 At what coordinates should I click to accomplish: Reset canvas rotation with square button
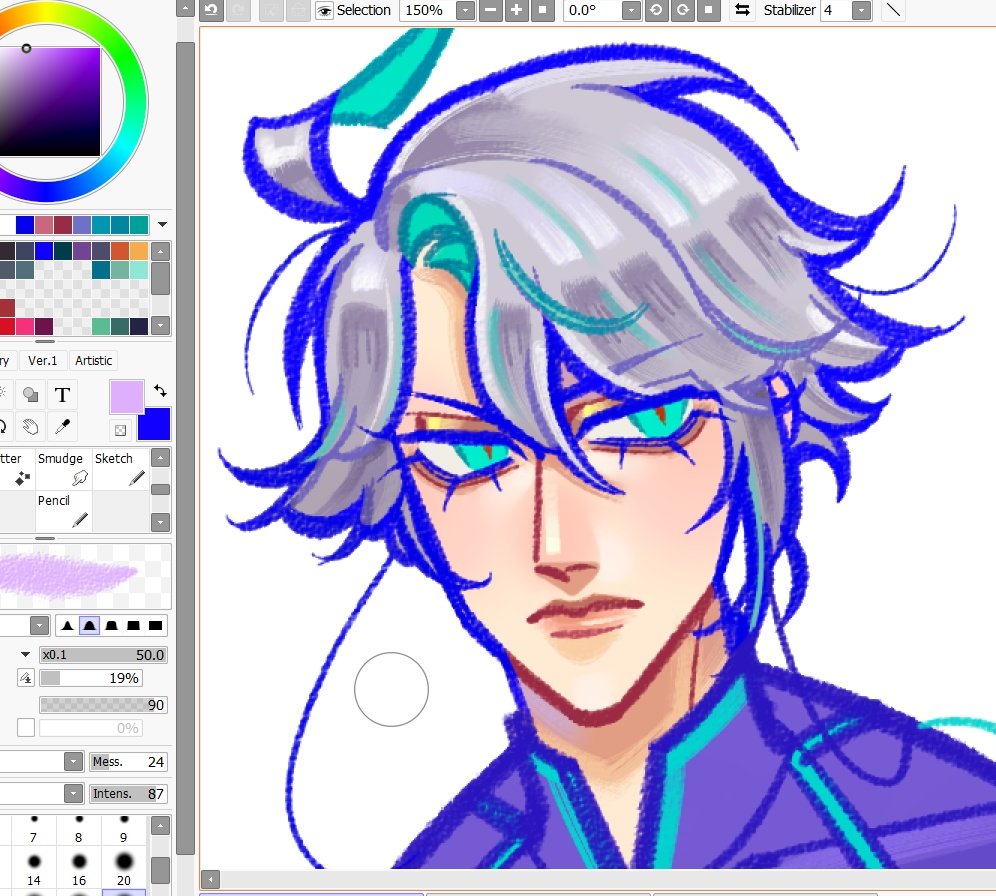(x=708, y=10)
